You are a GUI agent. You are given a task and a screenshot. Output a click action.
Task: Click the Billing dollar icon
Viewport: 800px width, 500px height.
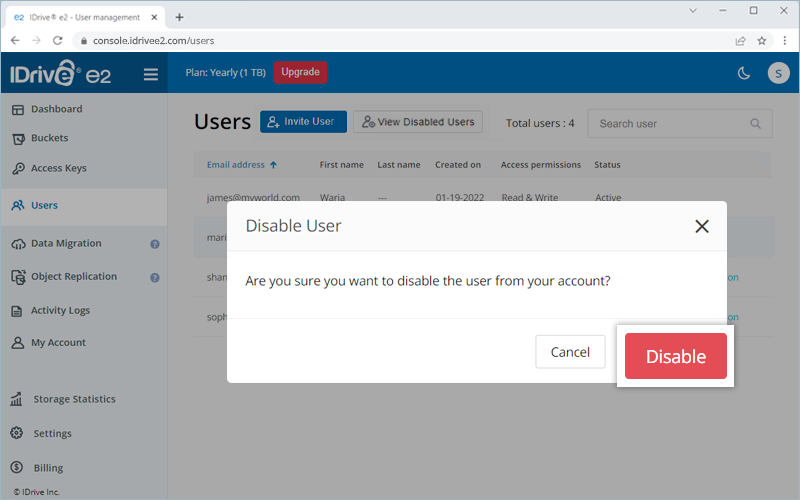(x=17, y=467)
